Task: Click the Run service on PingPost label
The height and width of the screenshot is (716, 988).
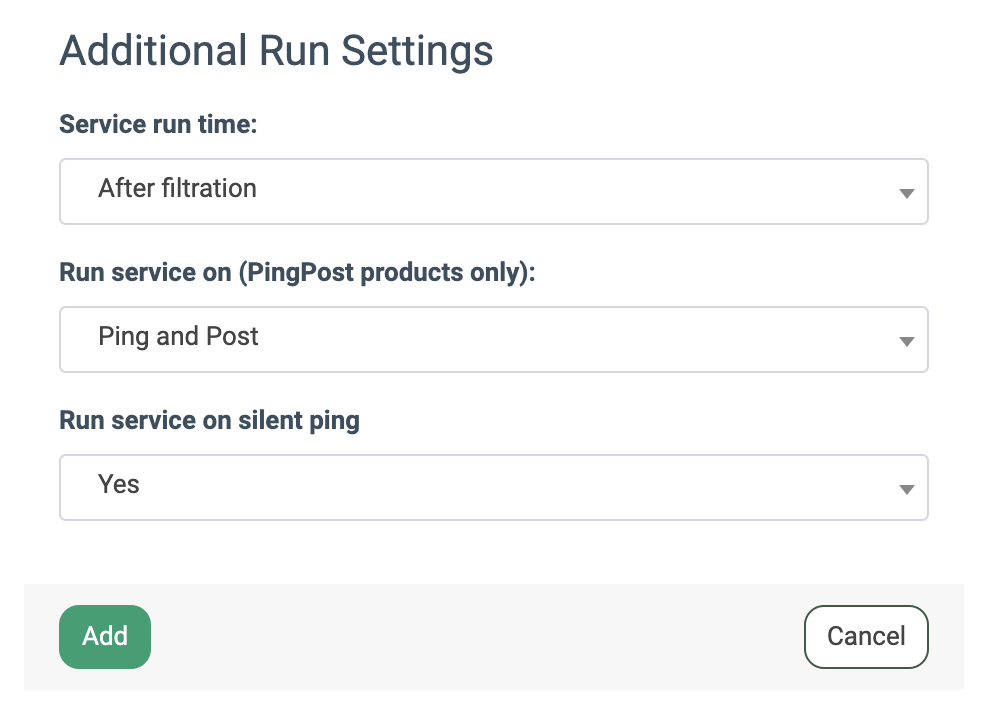Action: click(297, 273)
